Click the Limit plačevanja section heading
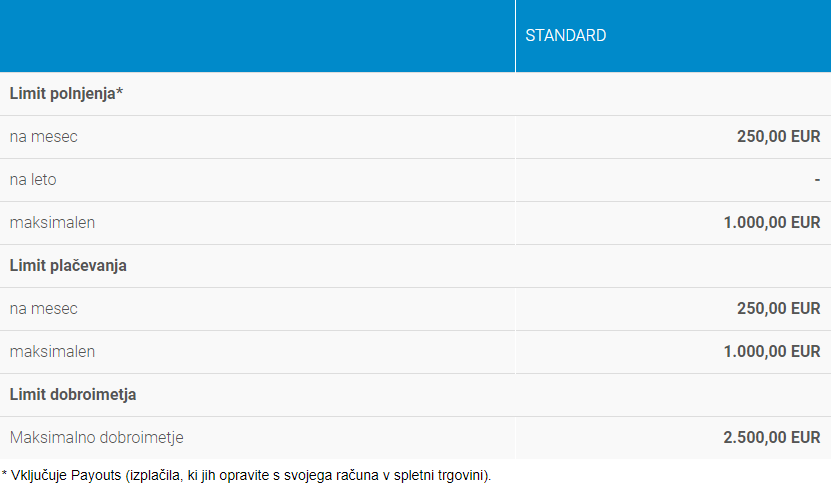The image size is (831, 491). coord(68,266)
